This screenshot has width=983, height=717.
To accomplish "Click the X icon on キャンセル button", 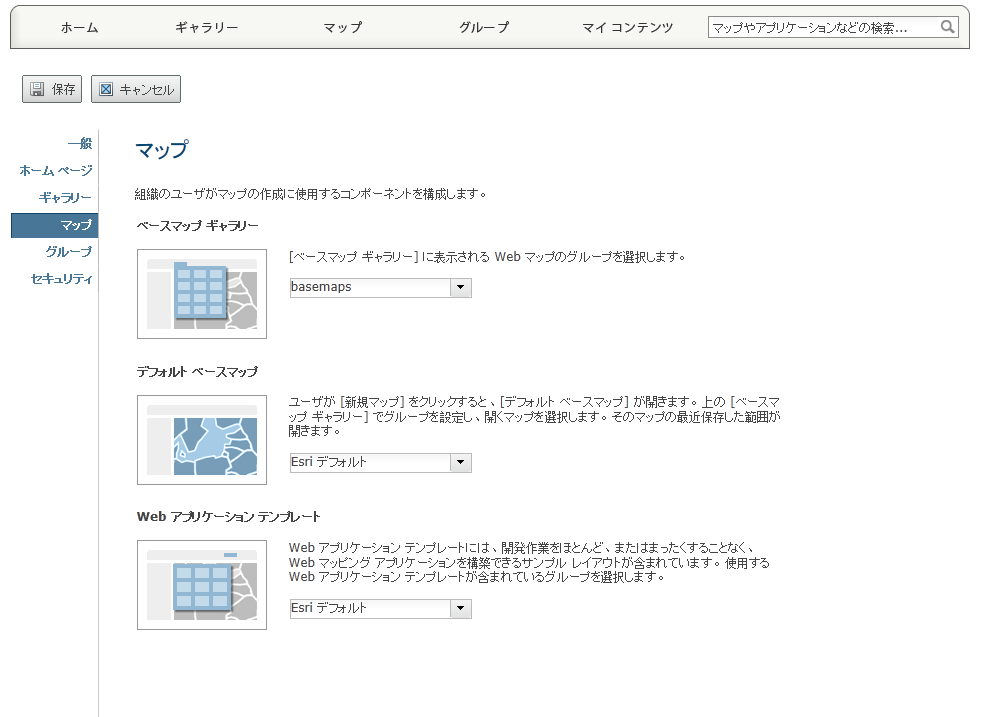I will pos(106,89).
